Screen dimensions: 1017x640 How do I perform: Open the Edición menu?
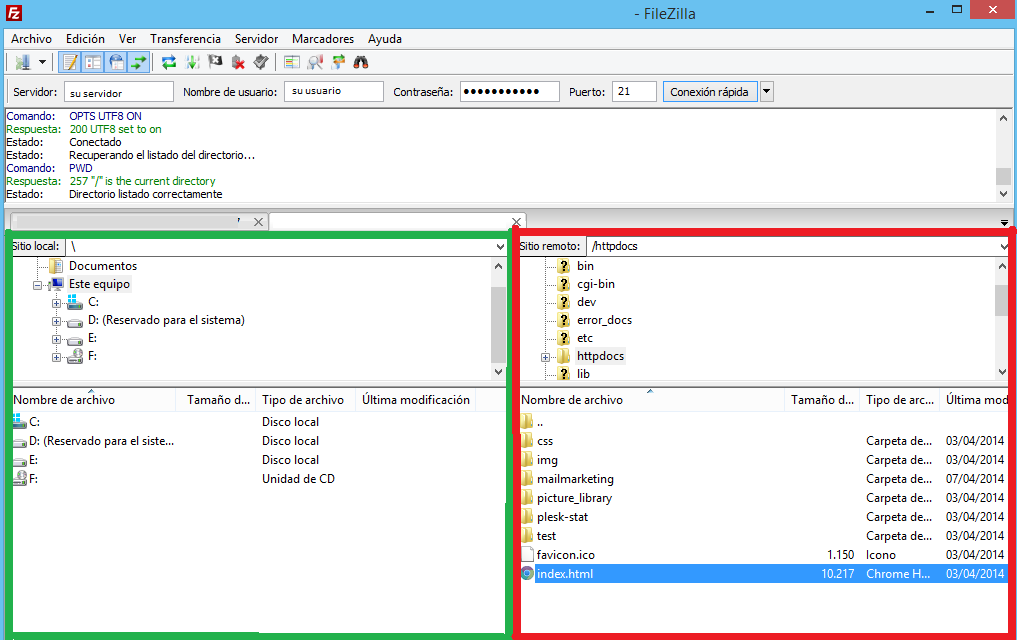pyautogui.click(x=85, y=39)
